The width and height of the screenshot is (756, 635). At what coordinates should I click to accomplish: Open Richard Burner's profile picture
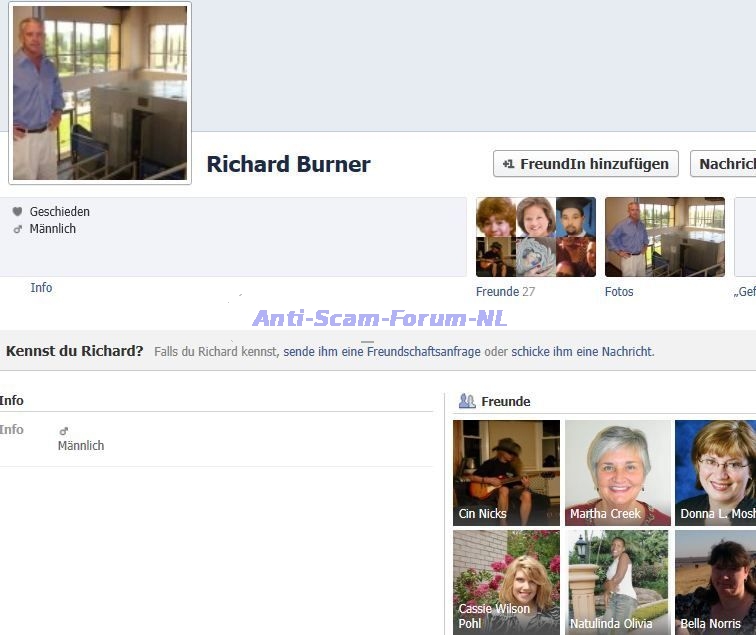point(100,93)
